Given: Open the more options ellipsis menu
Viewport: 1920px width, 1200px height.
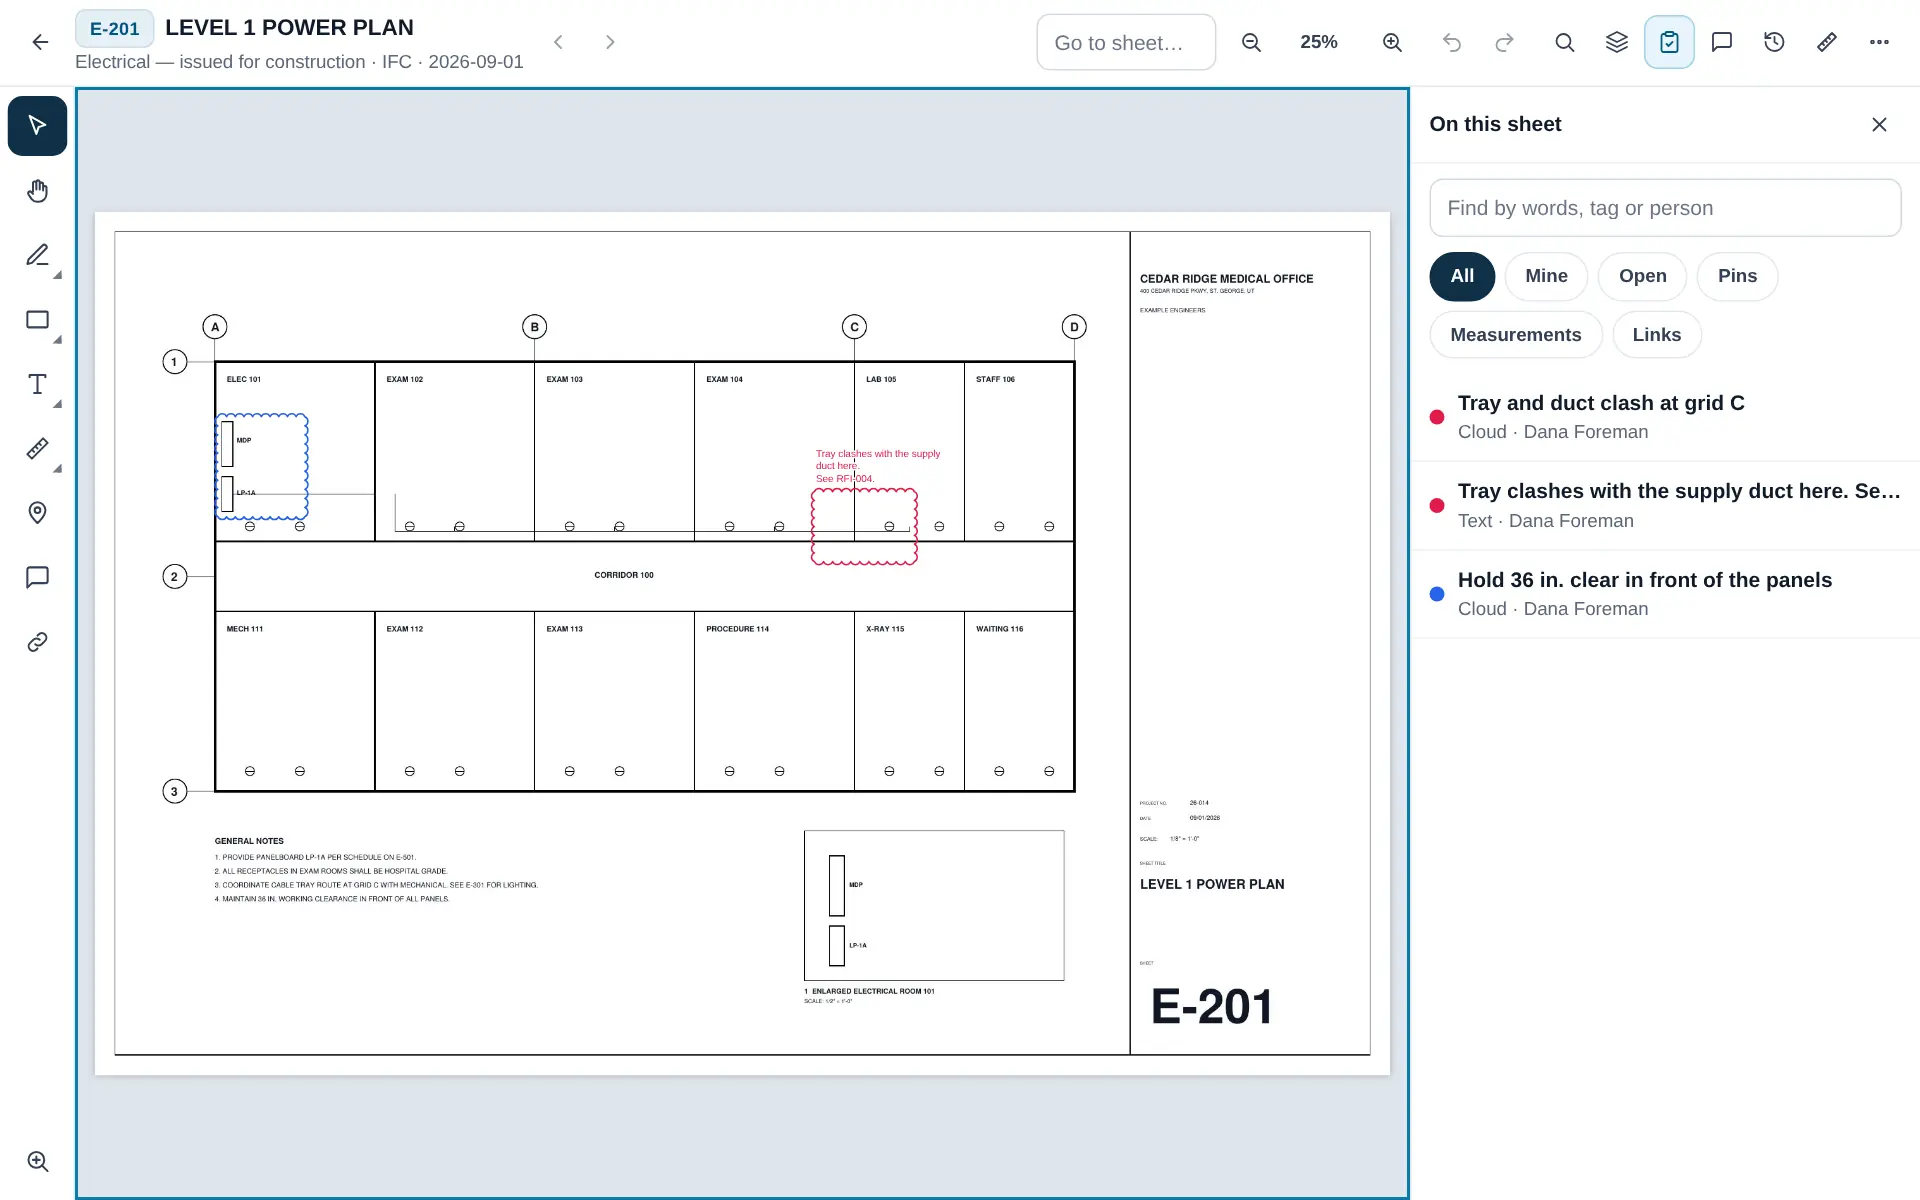Looking at the screenshot, I should pyautogui.click(x=1879, y=42).
